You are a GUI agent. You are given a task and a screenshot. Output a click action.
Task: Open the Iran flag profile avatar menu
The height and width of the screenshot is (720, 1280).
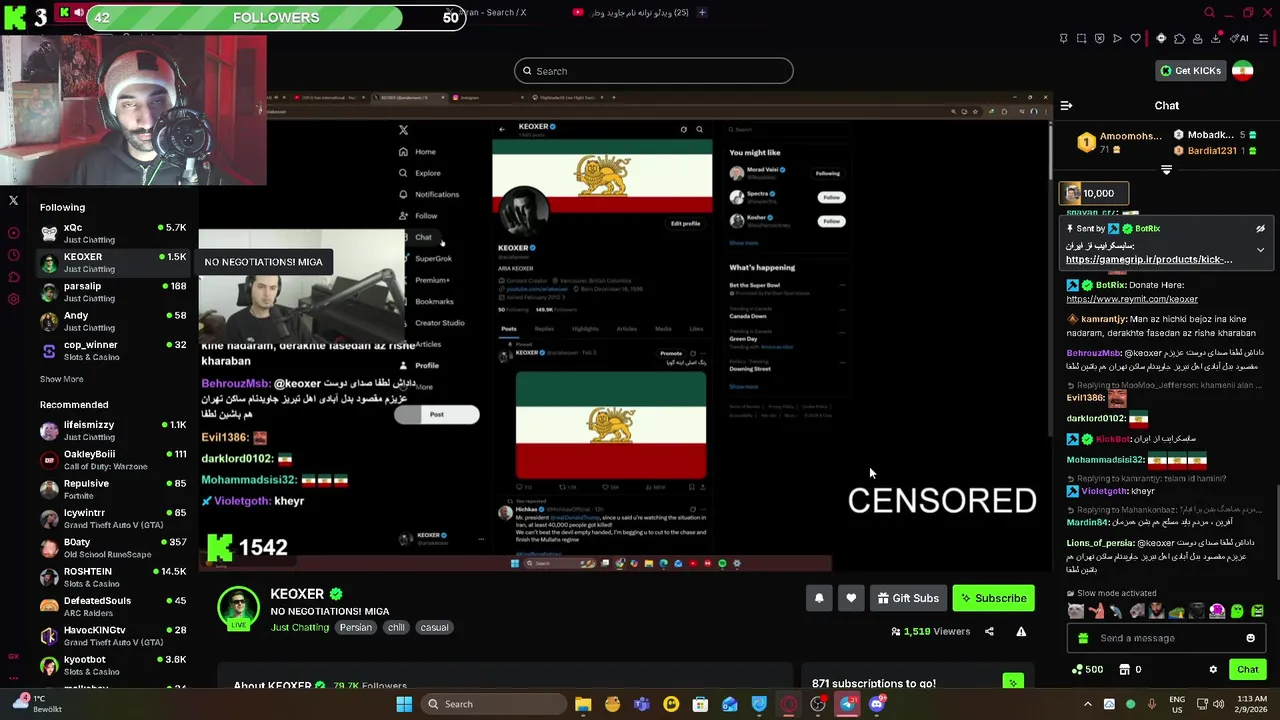[1242, 71]
